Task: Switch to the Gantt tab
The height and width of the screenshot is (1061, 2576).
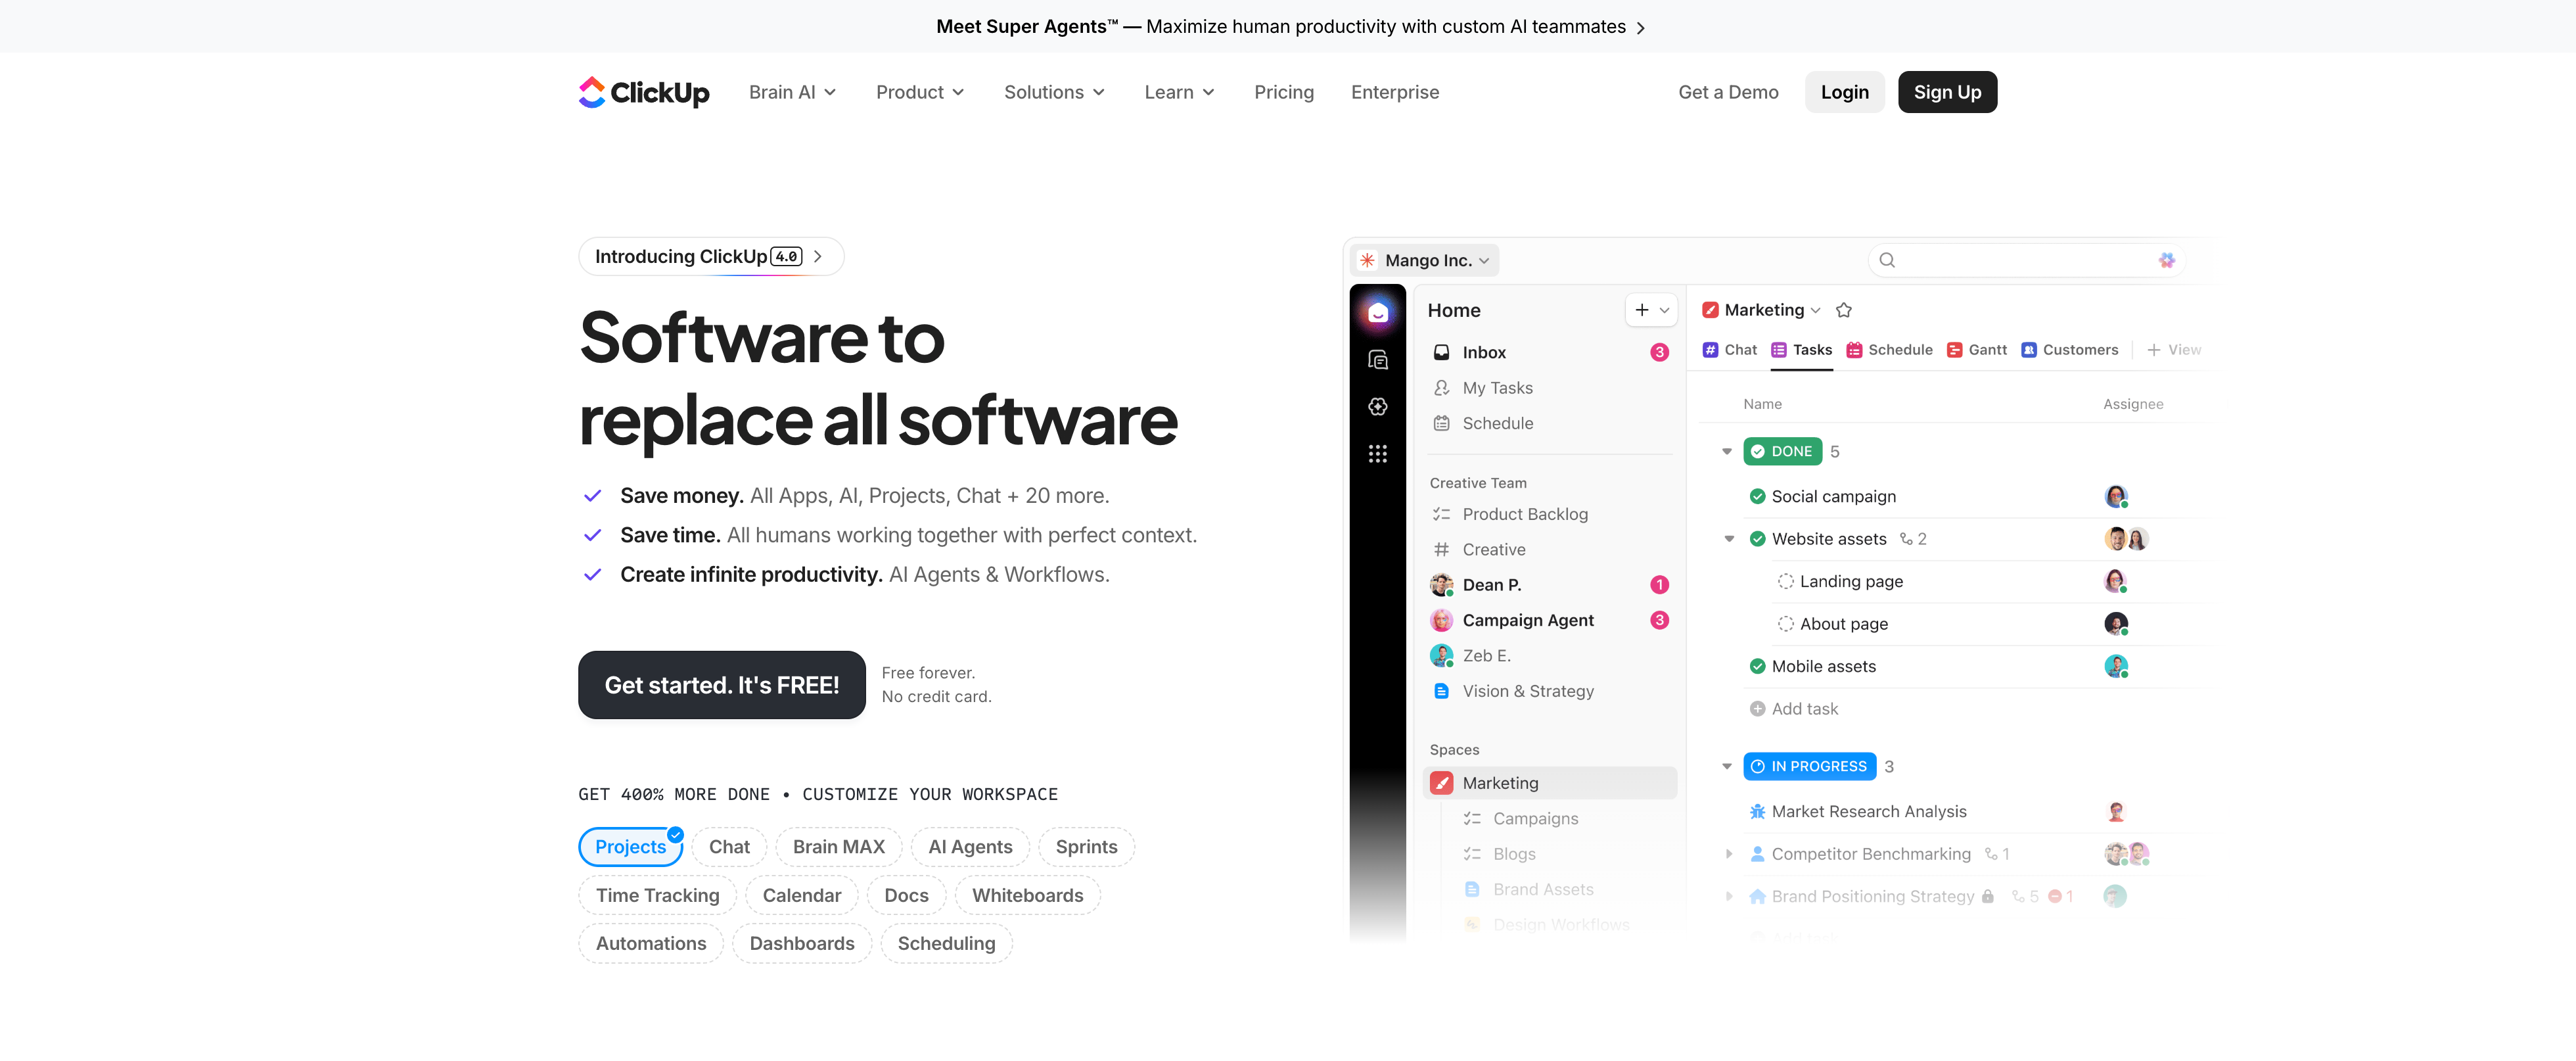Action: 1976,350
